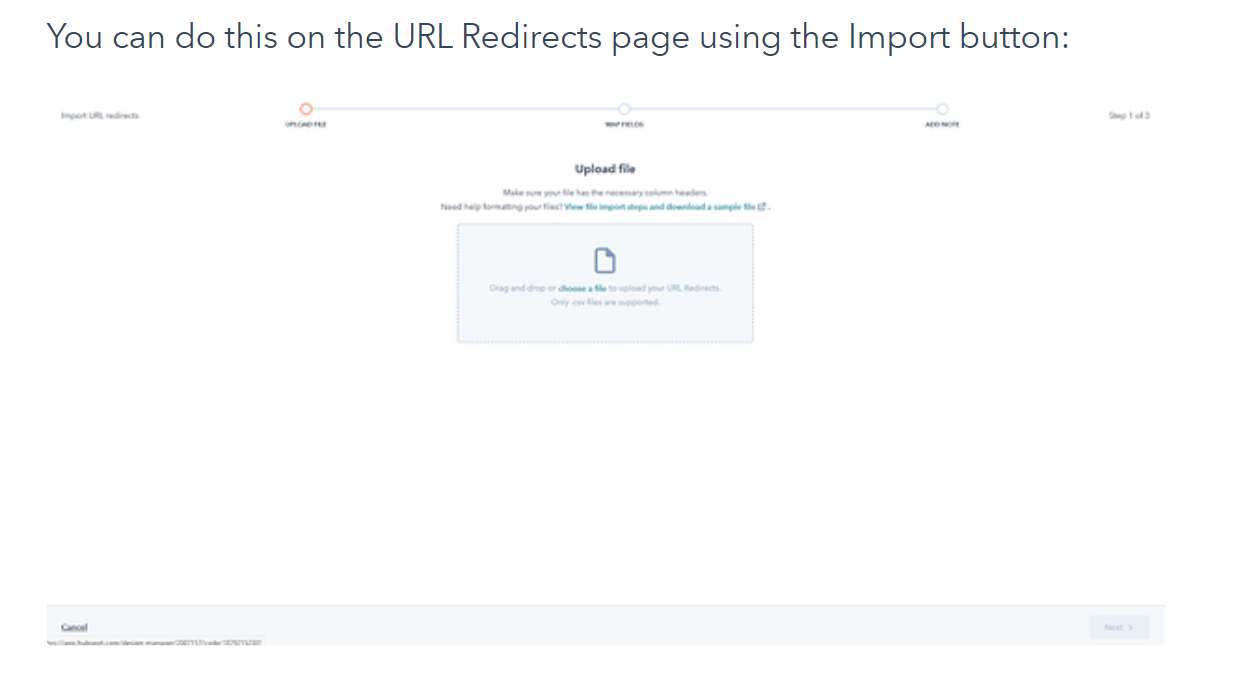The width and height of the screenshot is (1251, 673).
Task: Open the 'choose a file' link
Action: (575, 288)
